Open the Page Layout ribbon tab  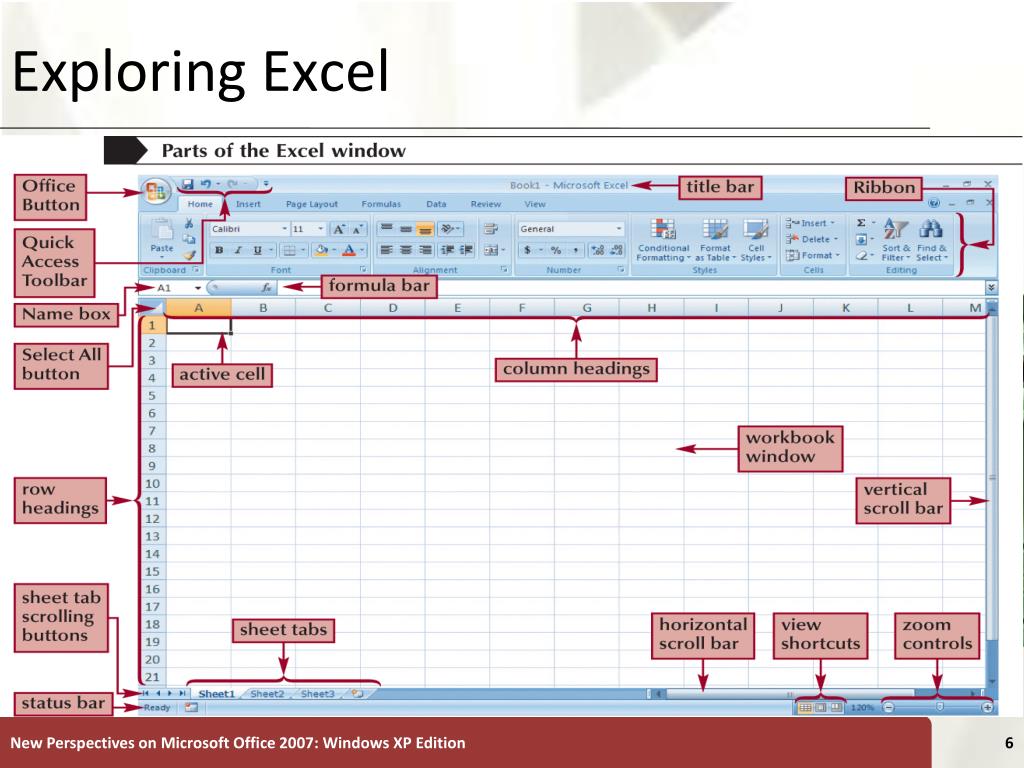312,204
